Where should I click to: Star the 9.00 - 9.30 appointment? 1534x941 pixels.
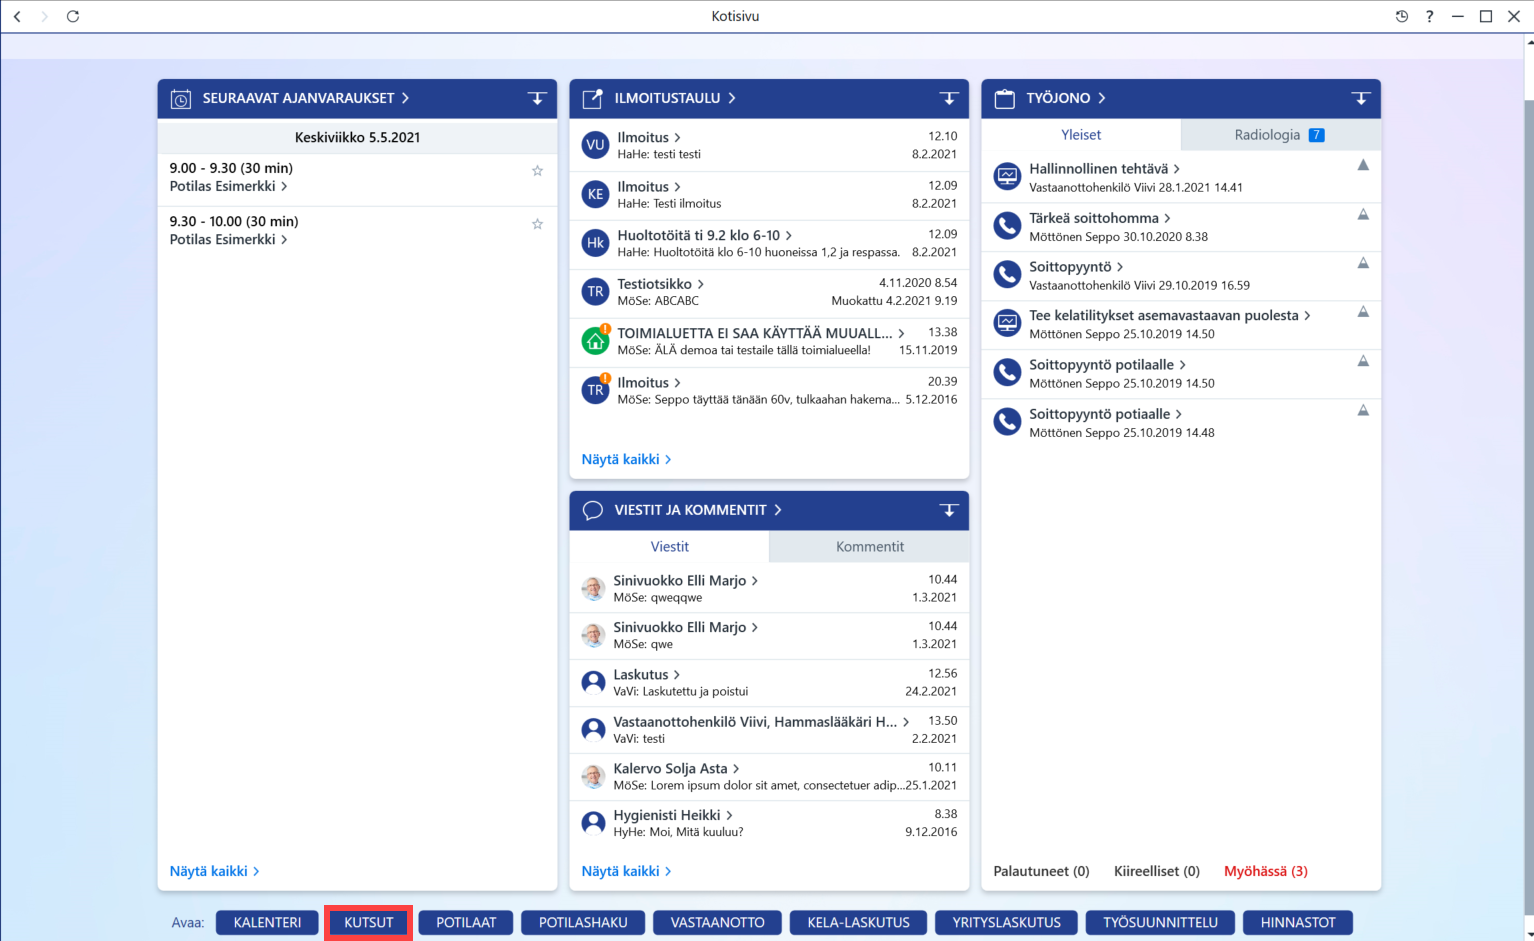point(537,171)
